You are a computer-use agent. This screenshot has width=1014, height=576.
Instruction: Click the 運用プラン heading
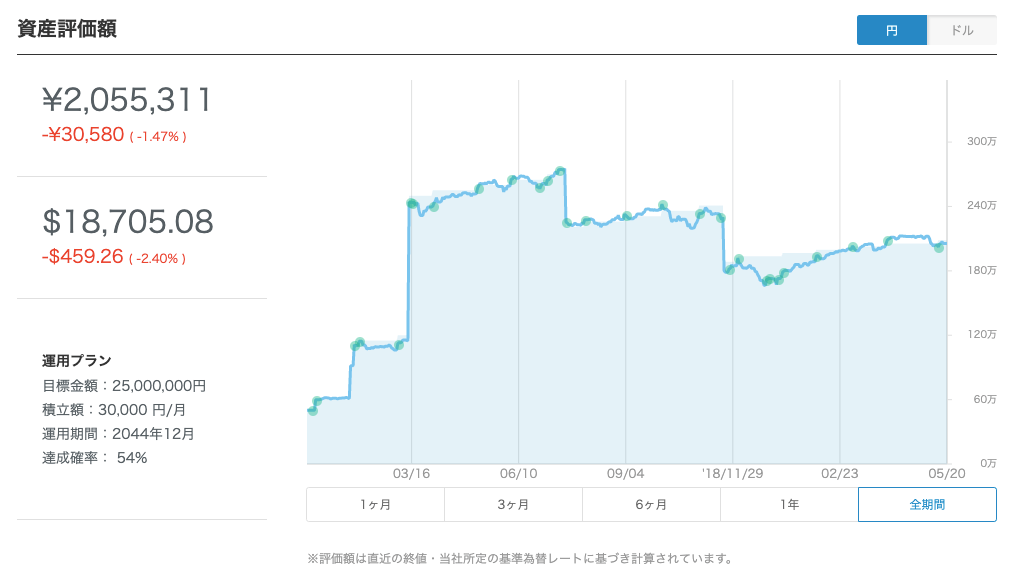click(x=76, y=361)
